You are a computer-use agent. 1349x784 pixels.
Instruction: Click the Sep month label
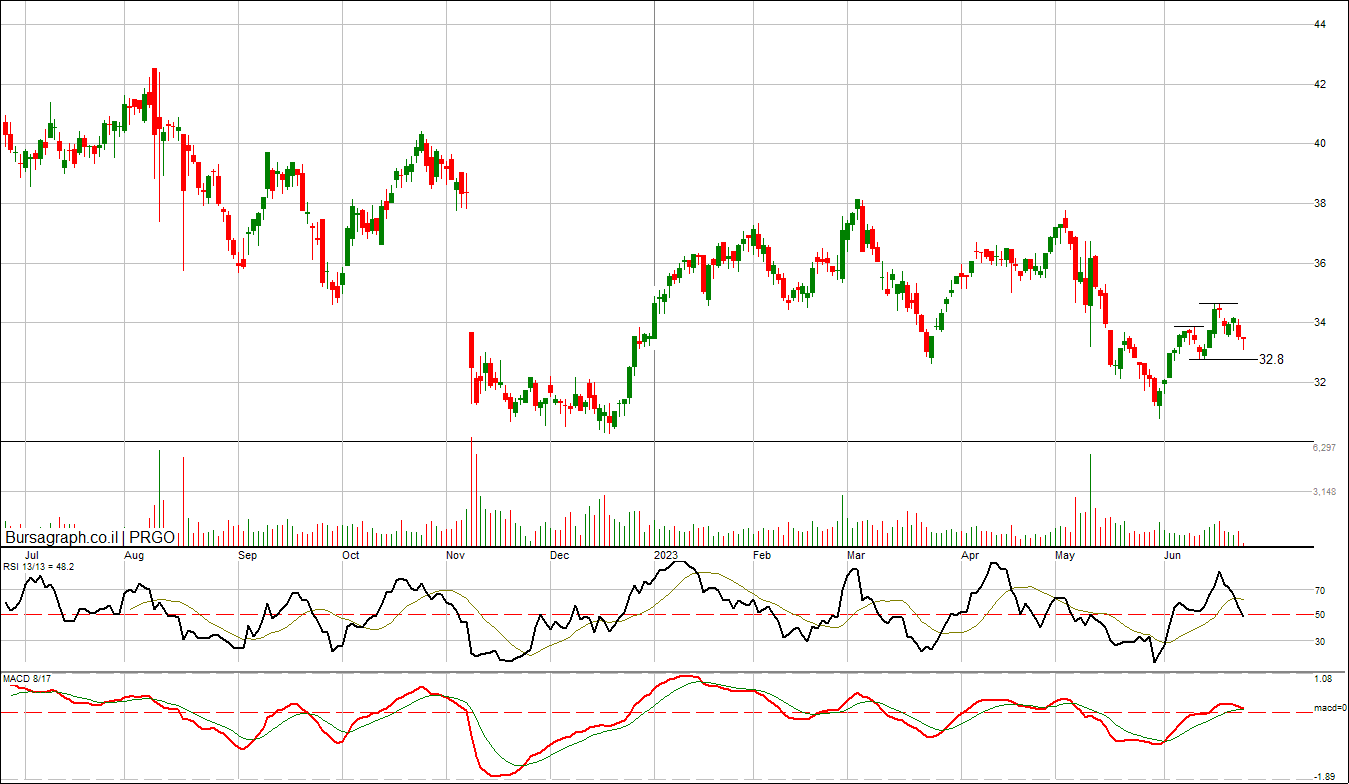click(248, 554)
